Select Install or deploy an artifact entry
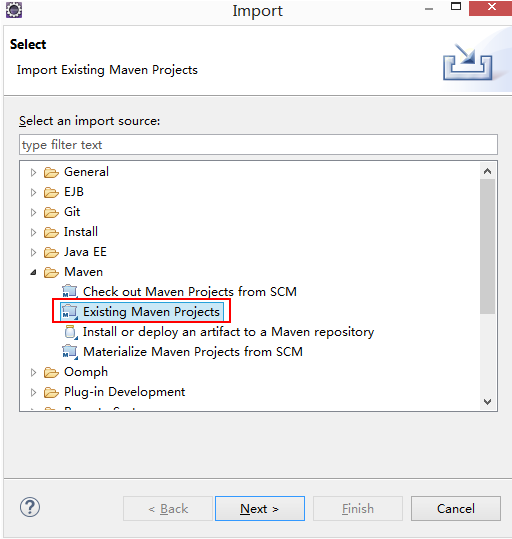The height and width of the screenshot is (539, 512). coord(228,332)
